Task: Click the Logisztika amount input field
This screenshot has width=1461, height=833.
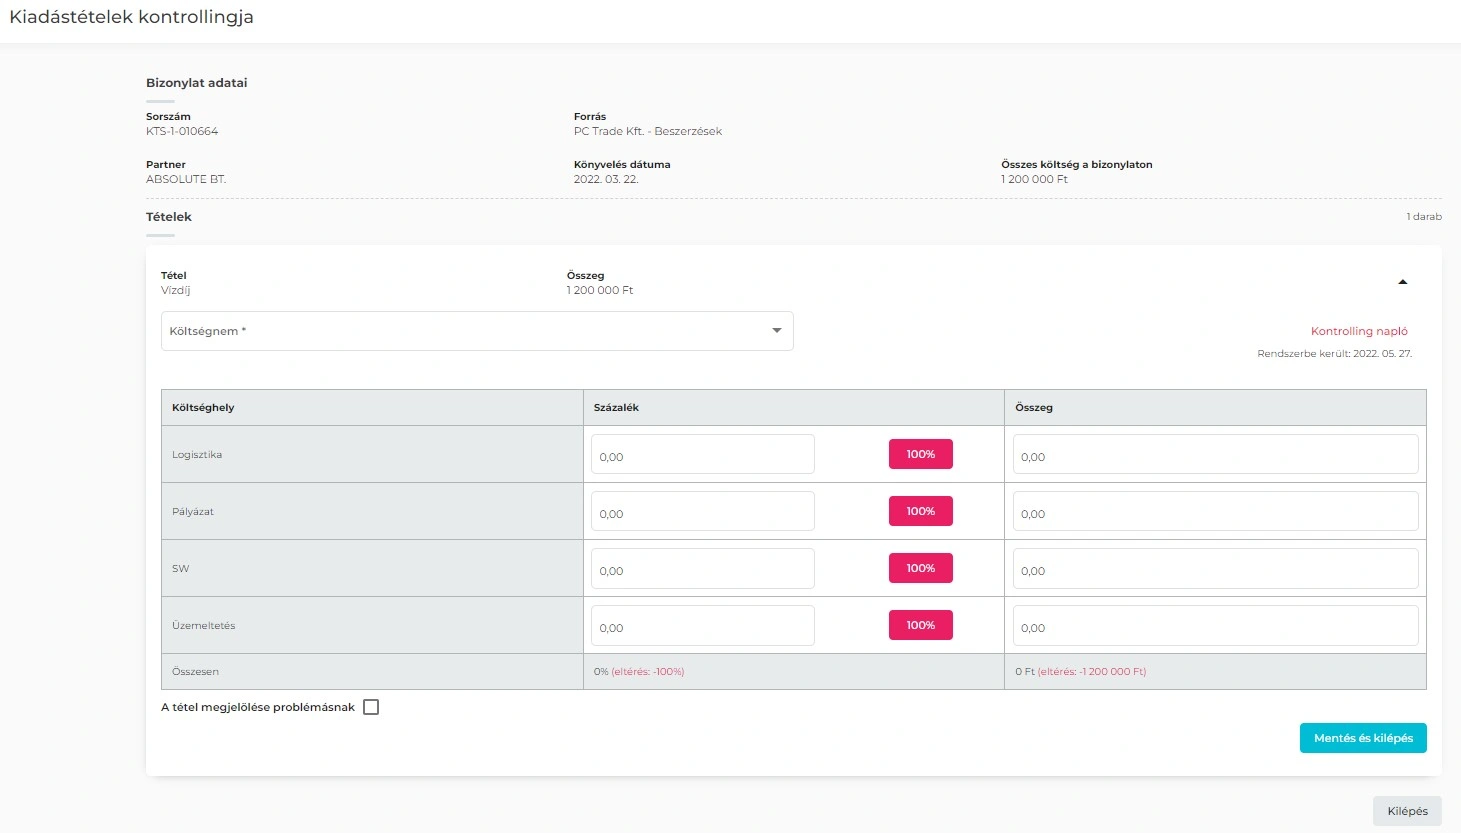Action: (x=1214, y=455)
